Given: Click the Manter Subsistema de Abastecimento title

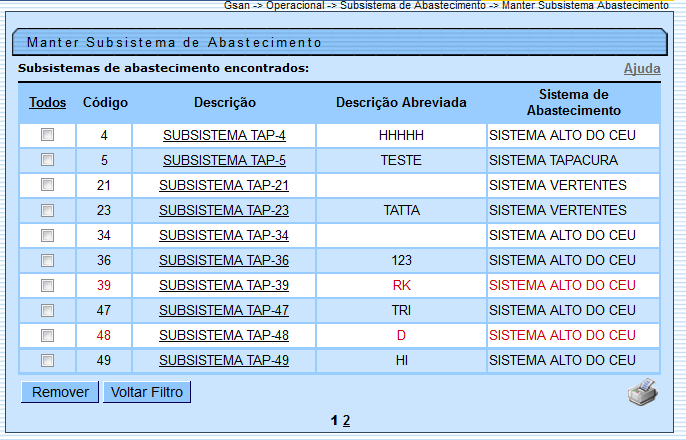Looking at the screenshot, I should (x=174, y=42).
